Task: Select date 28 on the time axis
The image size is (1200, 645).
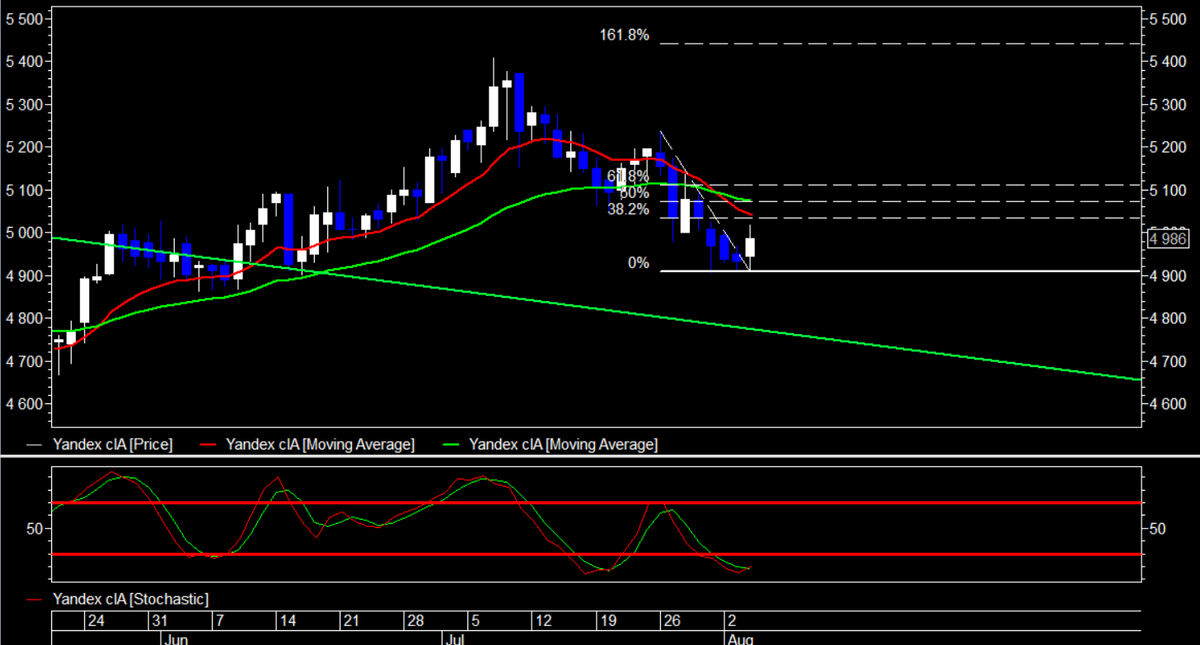Action: (416, 621)
